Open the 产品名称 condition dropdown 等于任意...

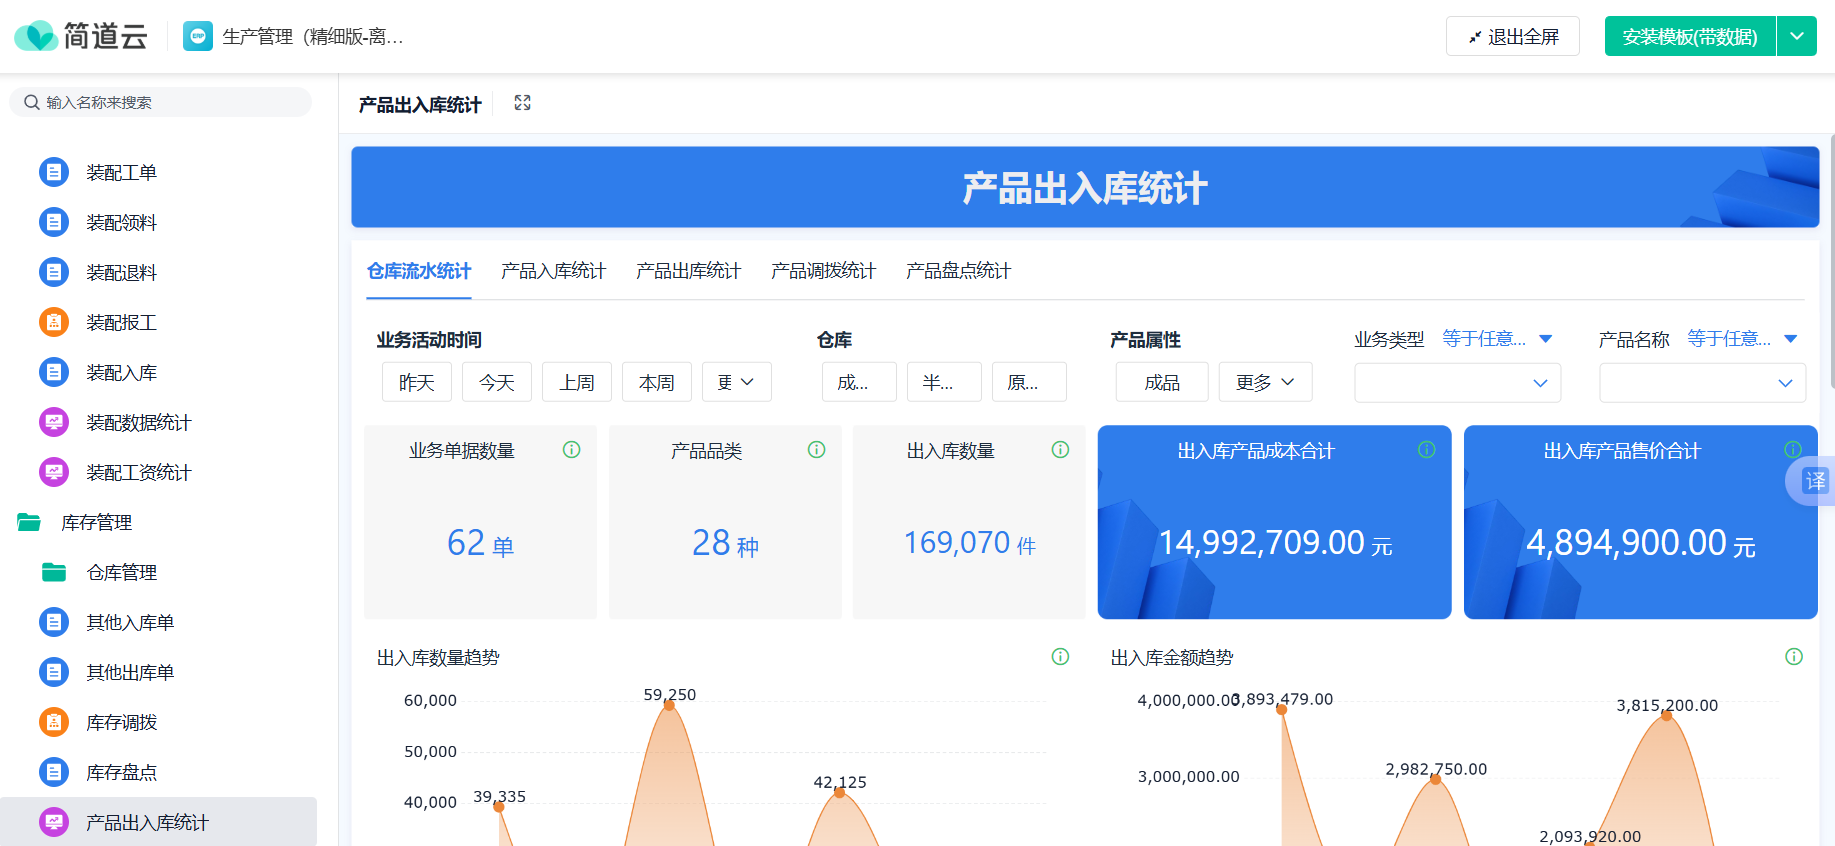[x=1742, y=339]
